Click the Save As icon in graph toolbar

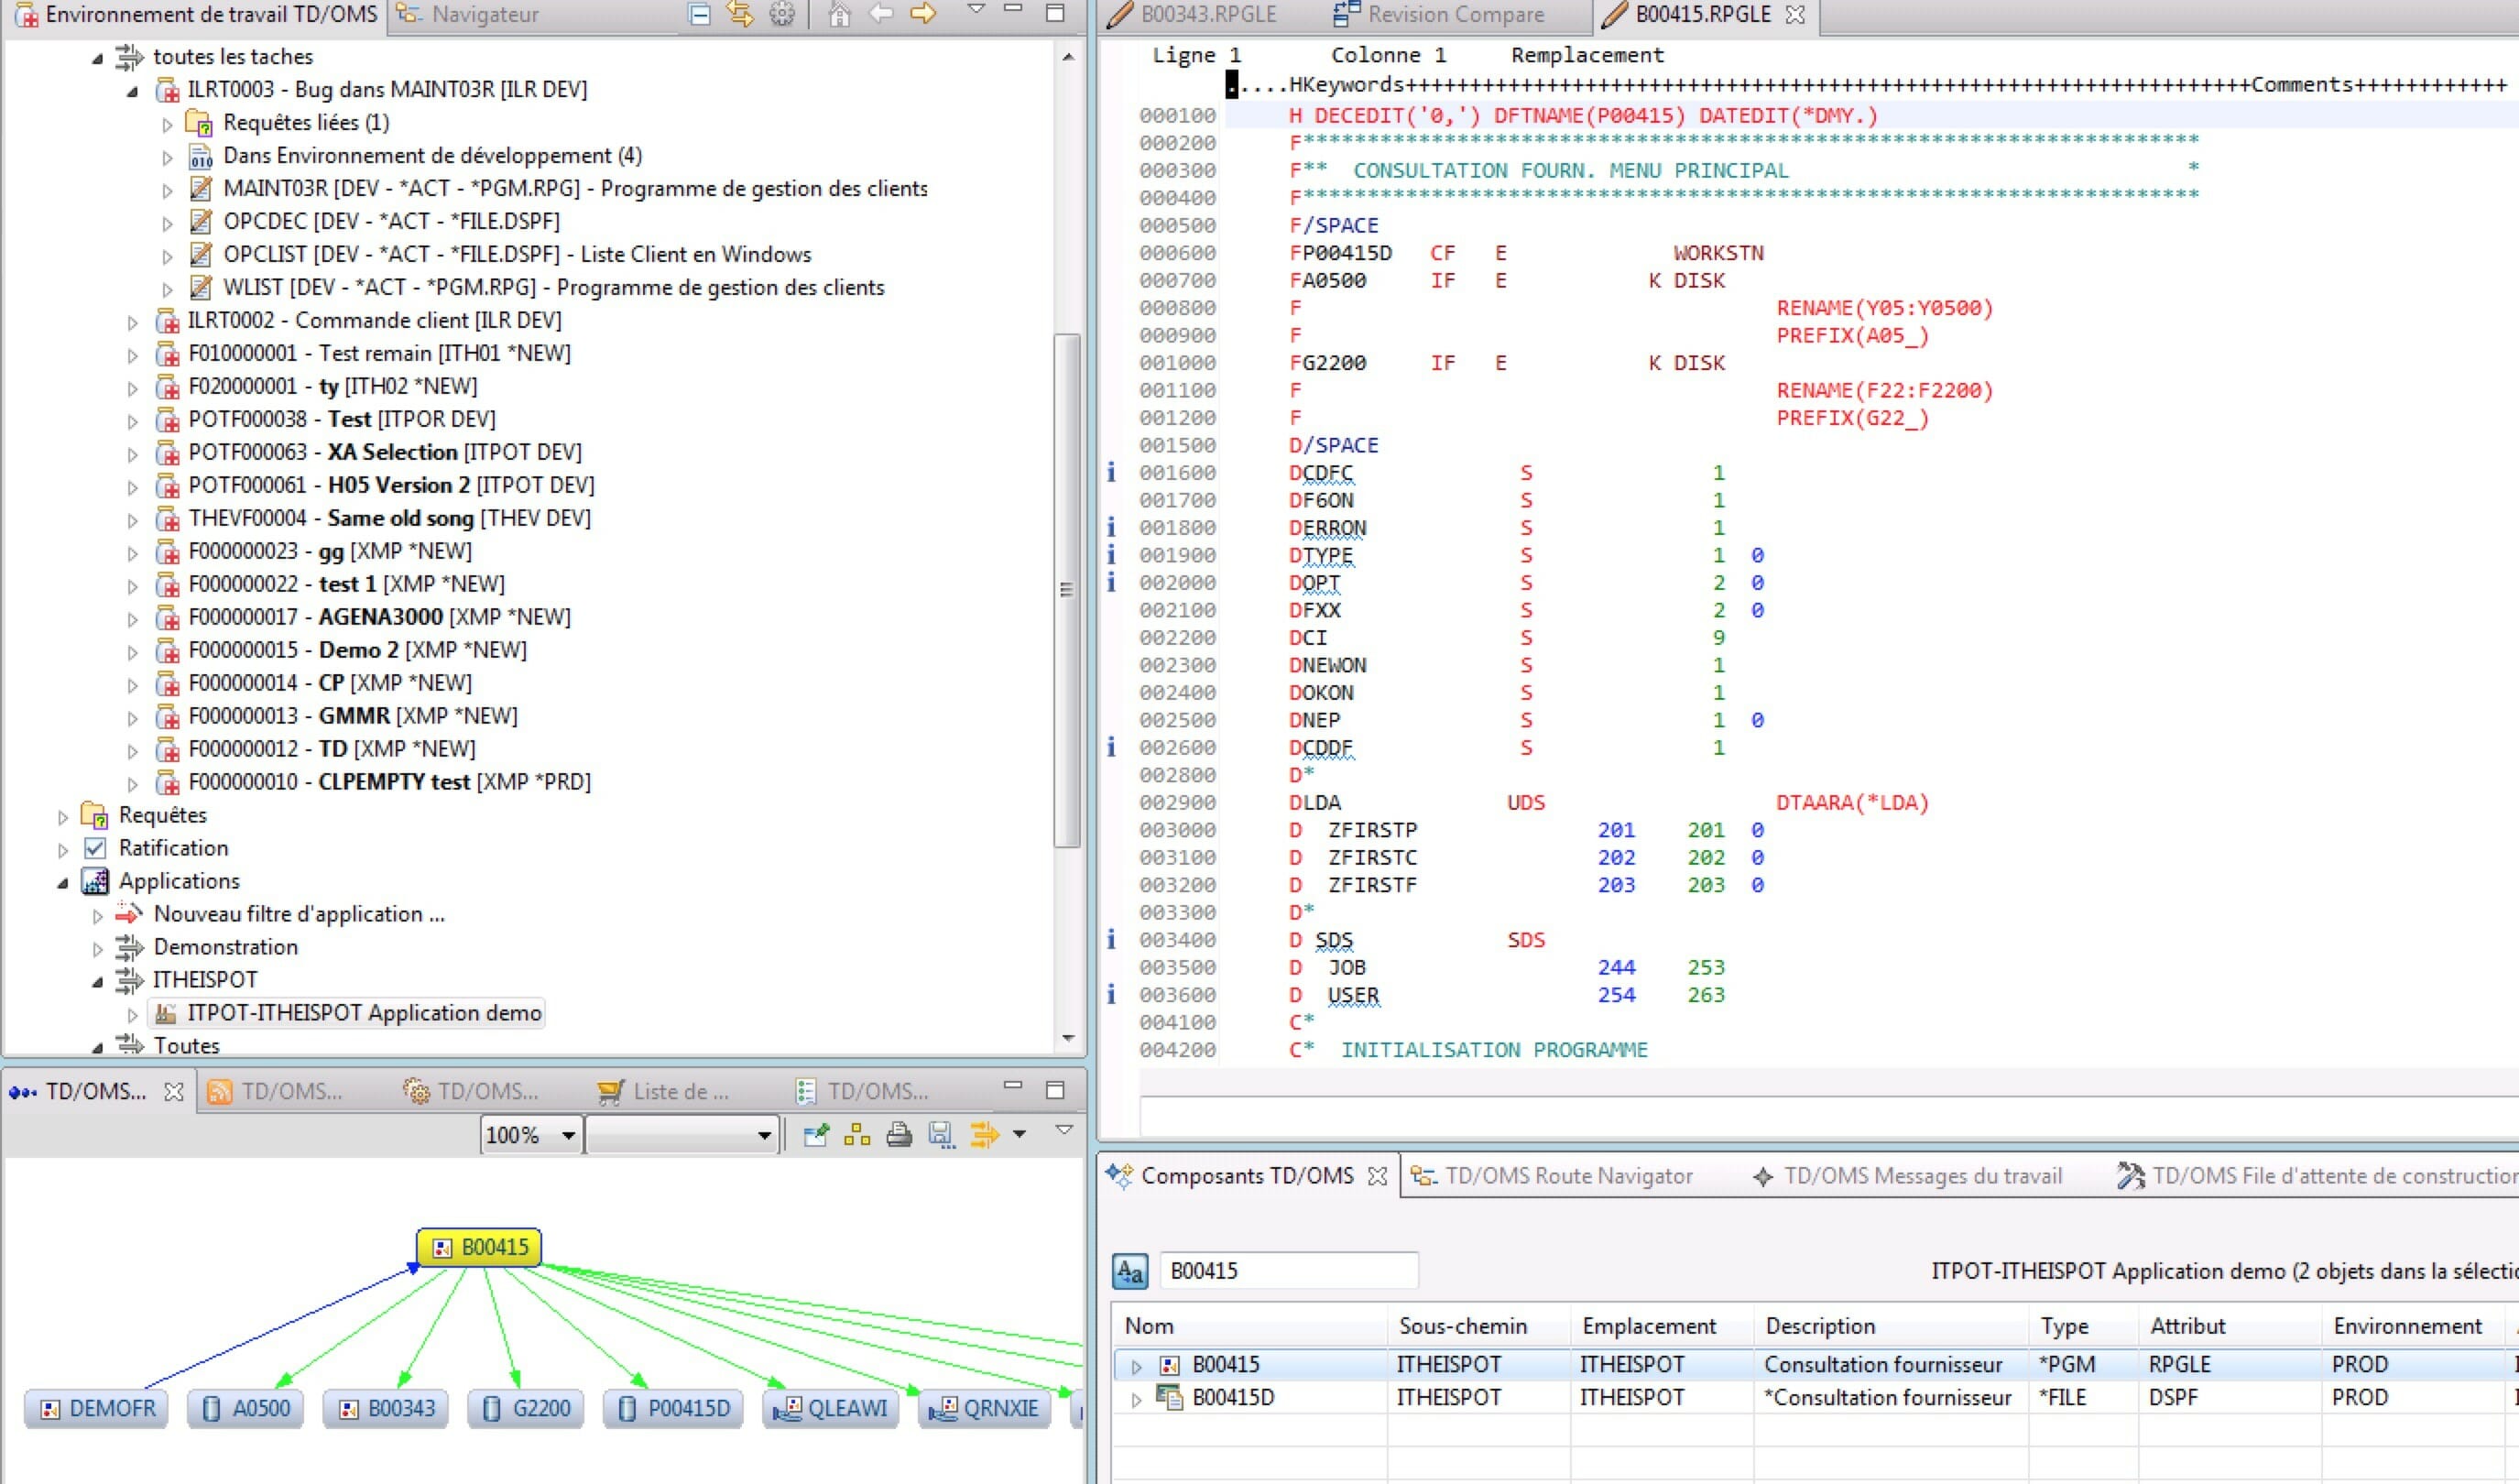[941, 1134]
